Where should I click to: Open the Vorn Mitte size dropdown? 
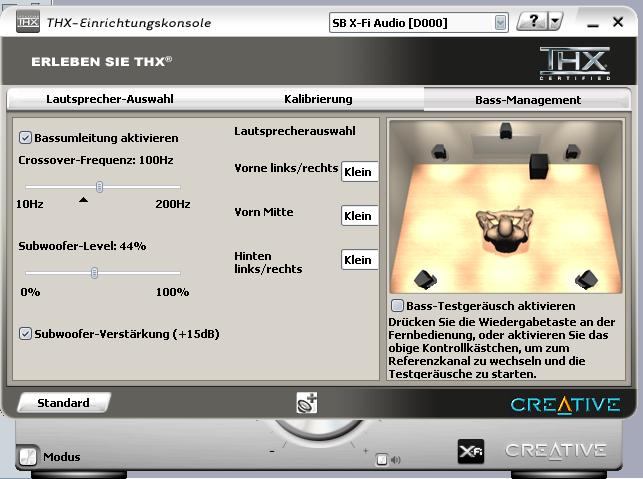click(x=359, y=216)
